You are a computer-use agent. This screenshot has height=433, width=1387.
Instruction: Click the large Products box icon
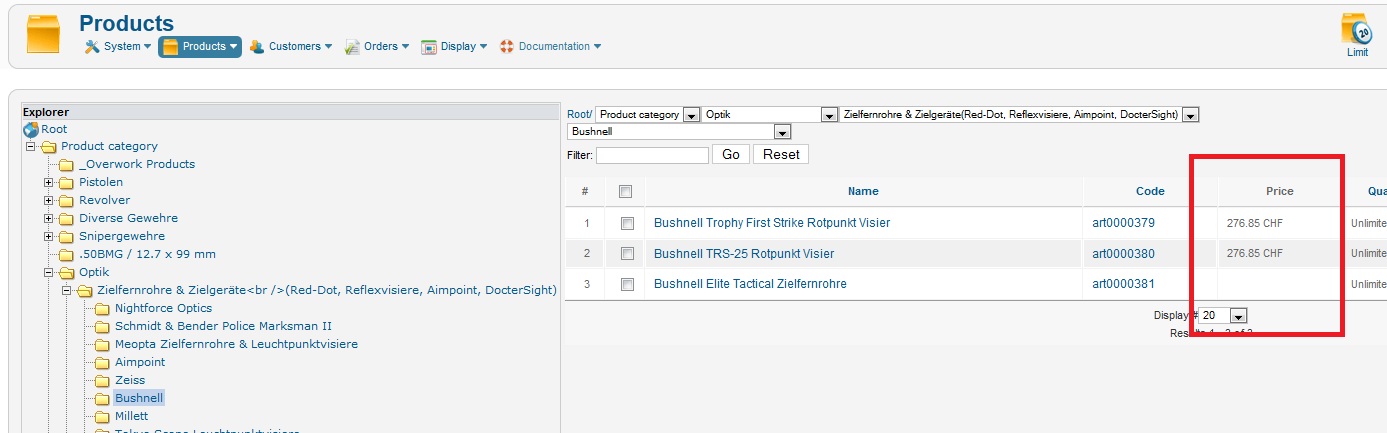pyautogui.click(x=43, y=34)
